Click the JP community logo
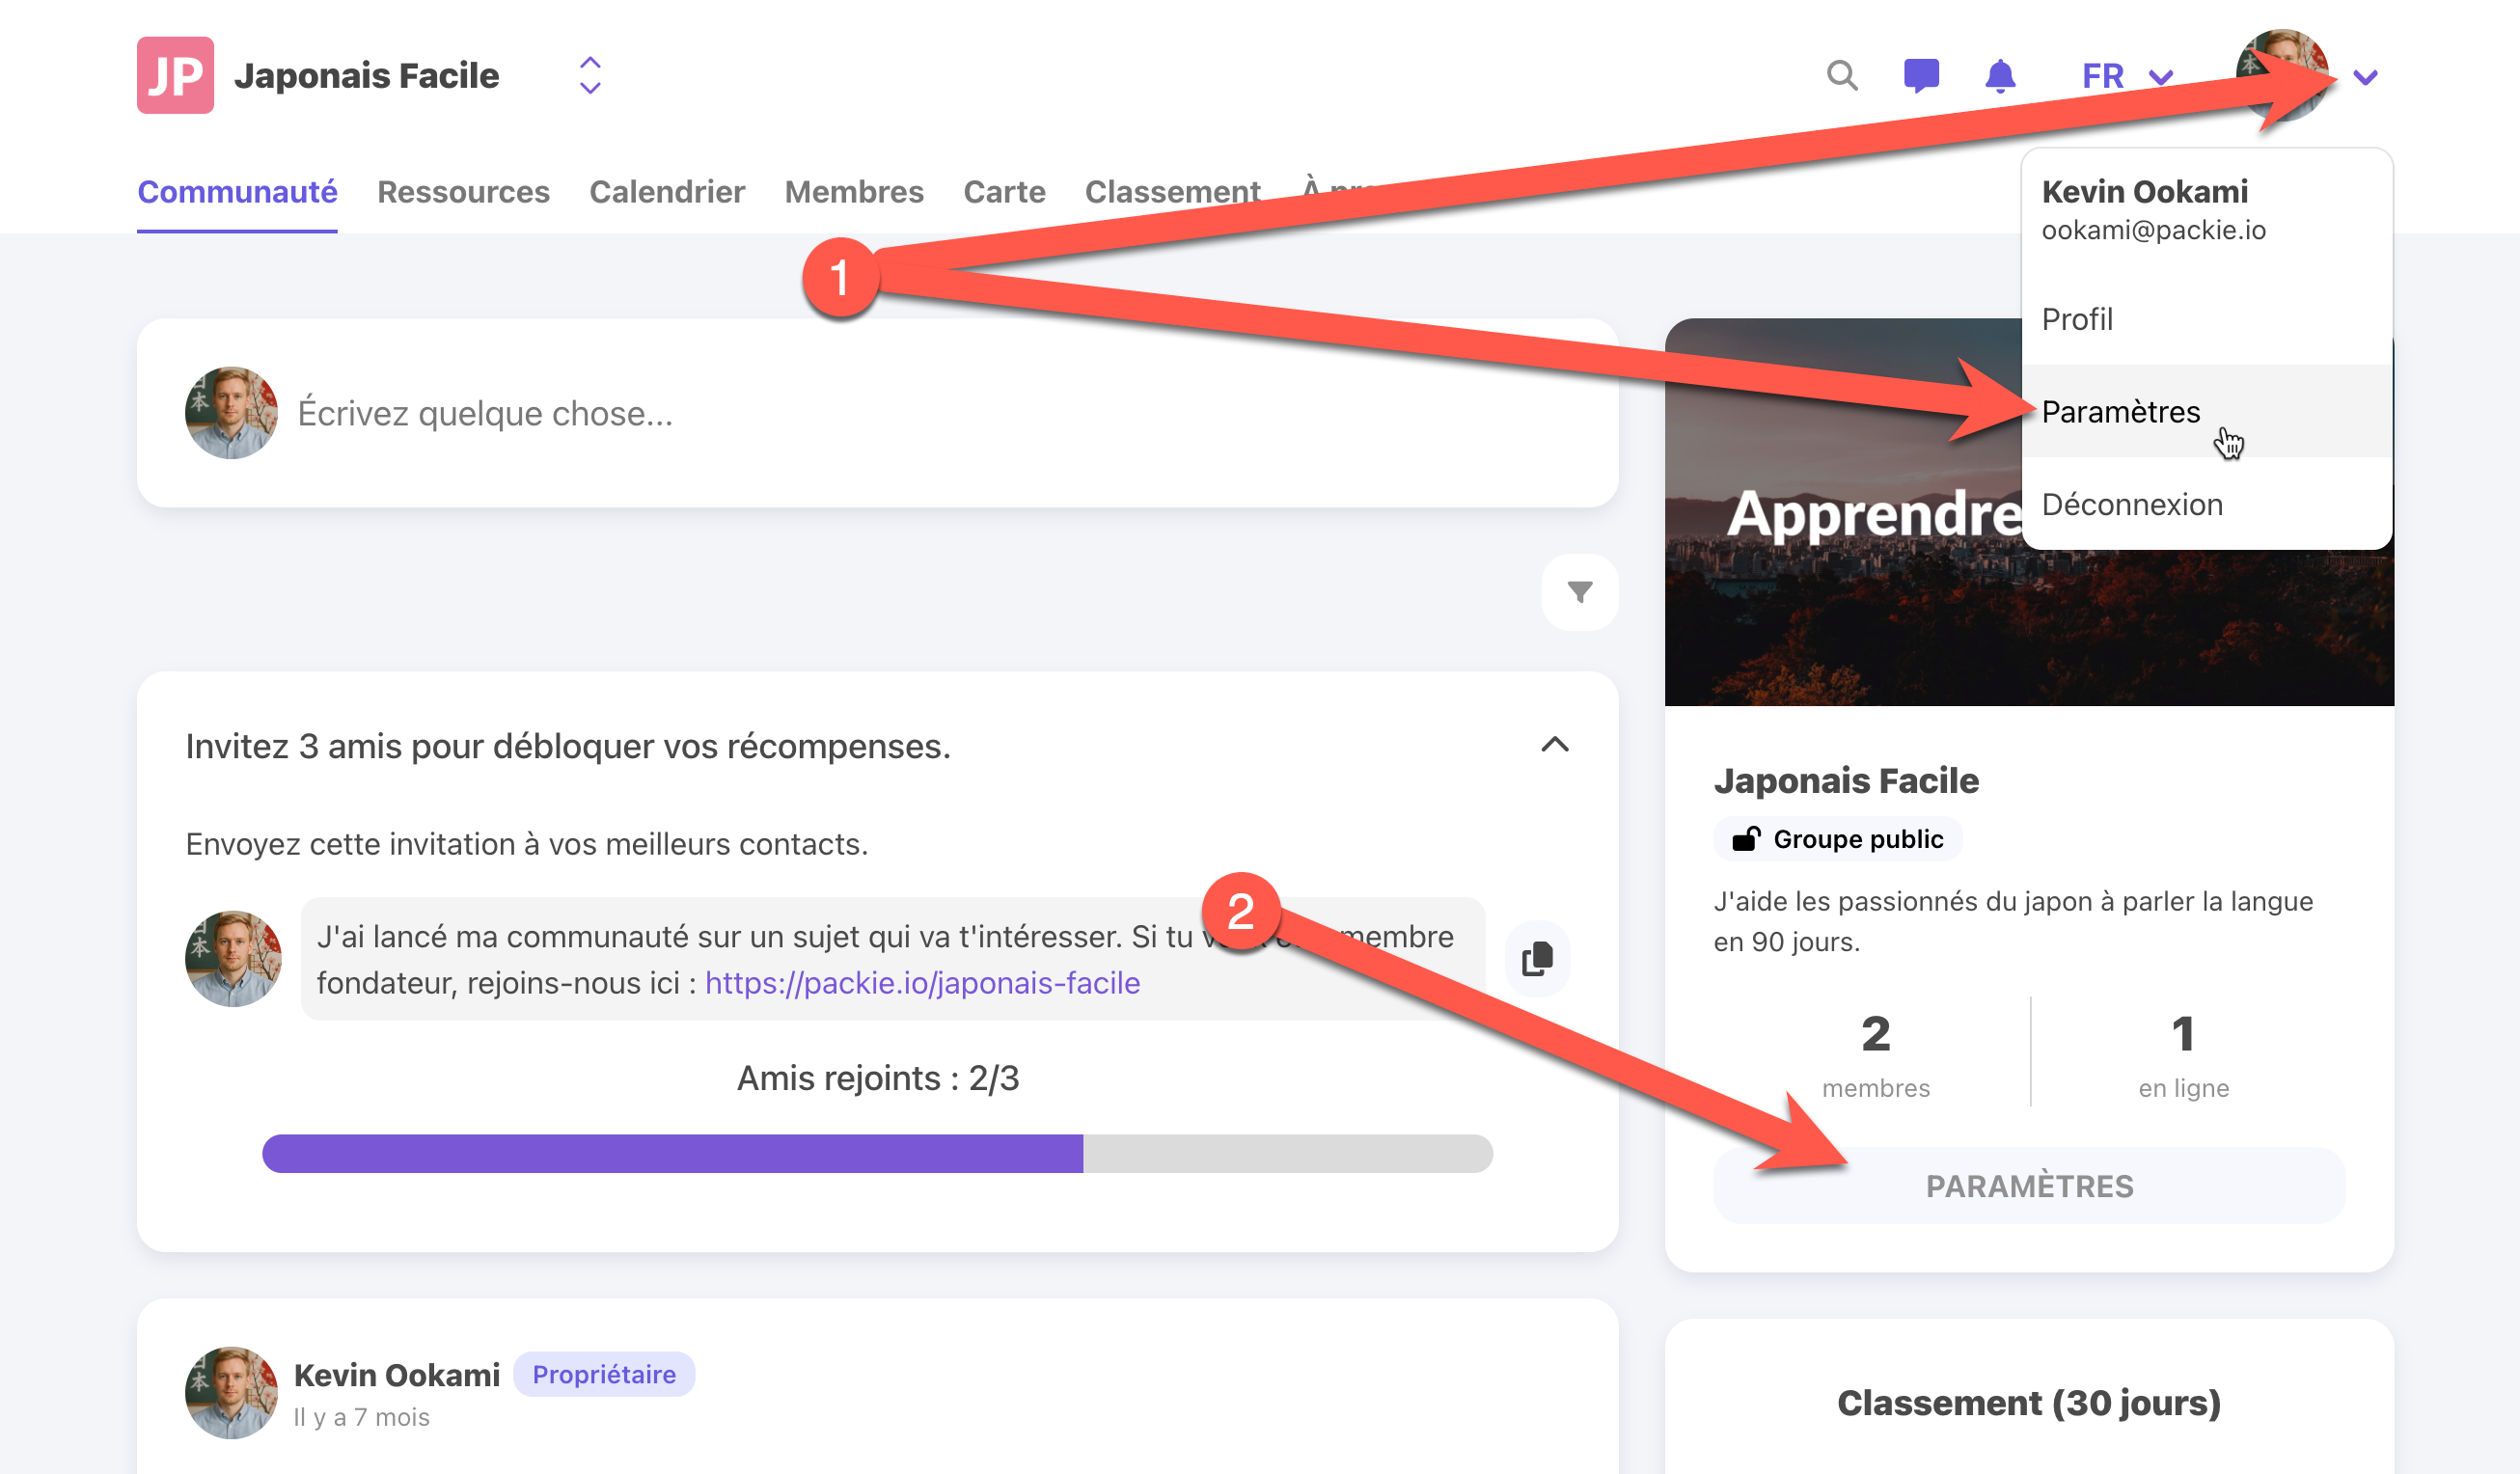The image size is (2520, 1474). pyautogui.click(x=175, y=76)
